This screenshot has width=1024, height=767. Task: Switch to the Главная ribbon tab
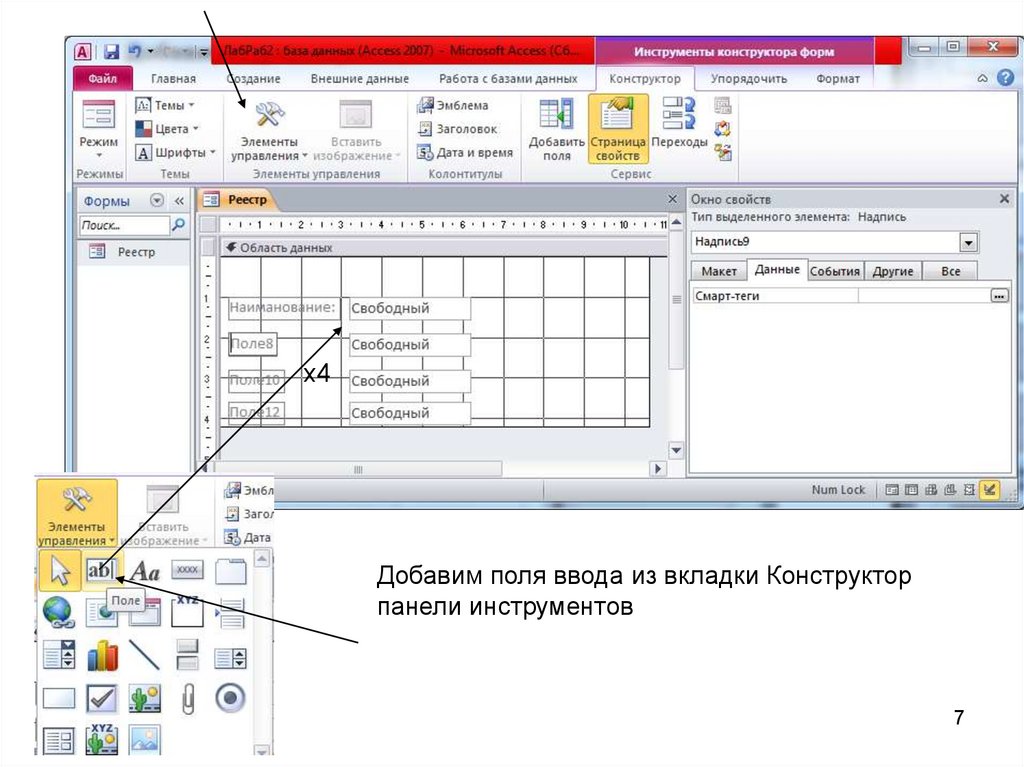pyautogui.click(x=173, y=78)
